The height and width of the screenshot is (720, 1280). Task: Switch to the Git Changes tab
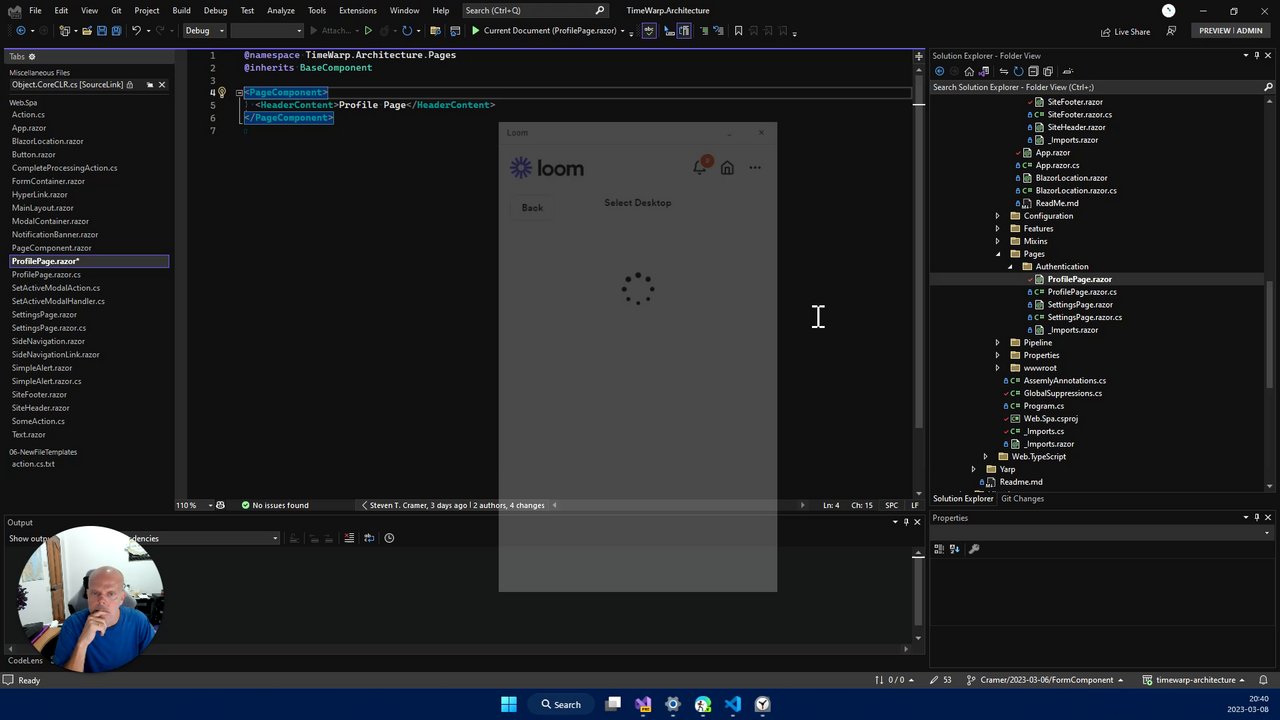(x=1022, y=498)
